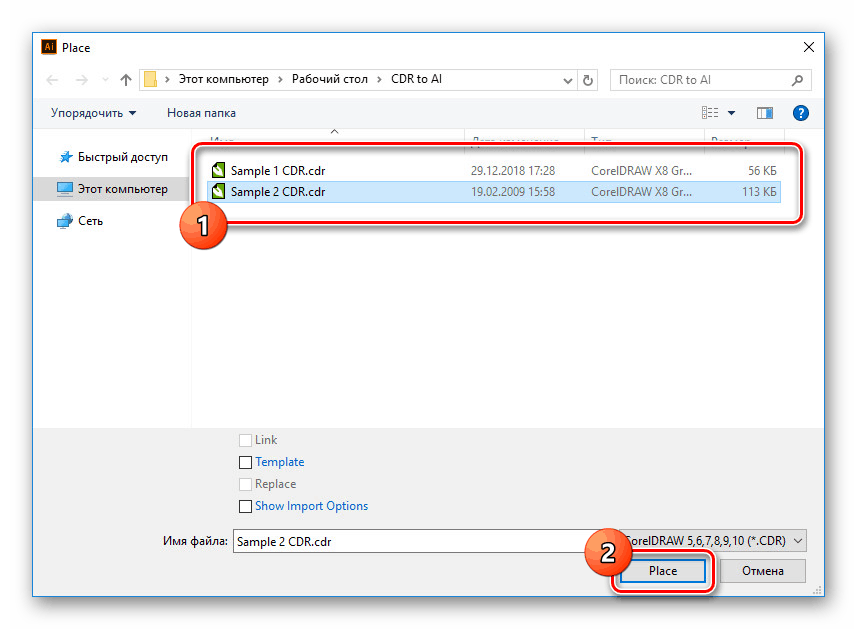The height and width of the screenshot is (629, 857).
Task: Click the '113 КБ' size cell
Action: [759, 192]
